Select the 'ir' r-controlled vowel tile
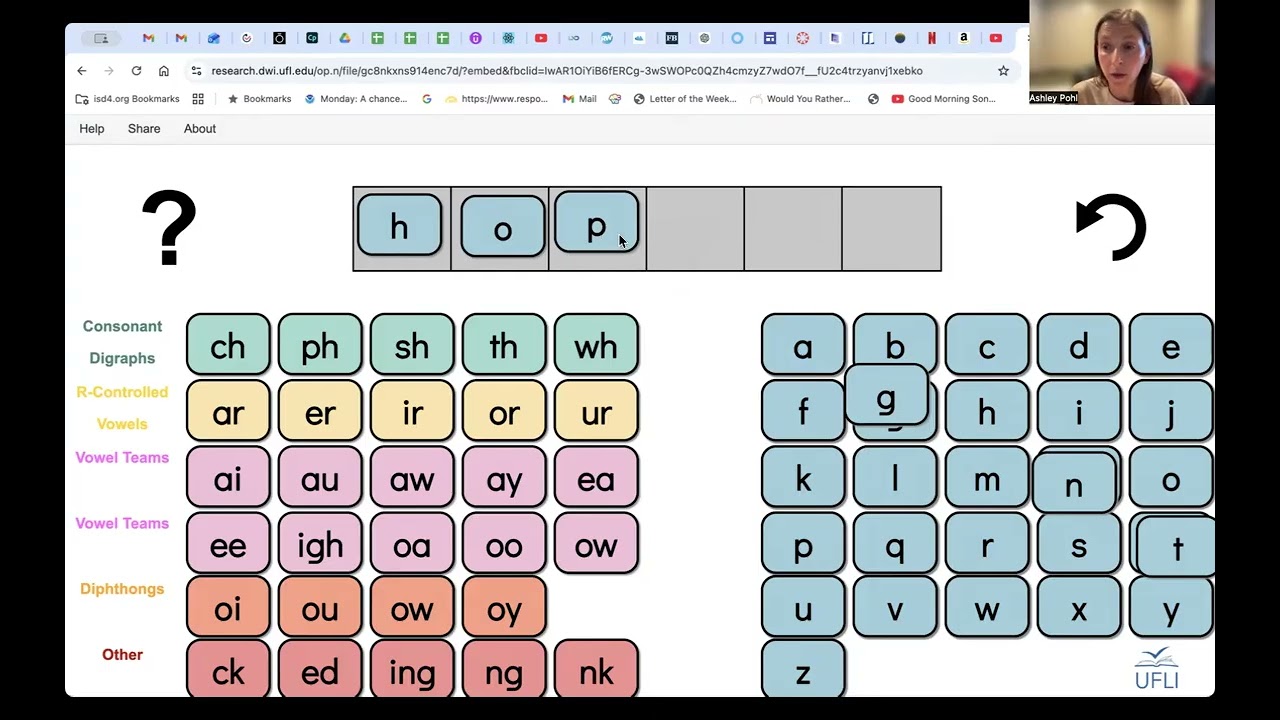This screenshot has width=1280, height=720. 412,412
